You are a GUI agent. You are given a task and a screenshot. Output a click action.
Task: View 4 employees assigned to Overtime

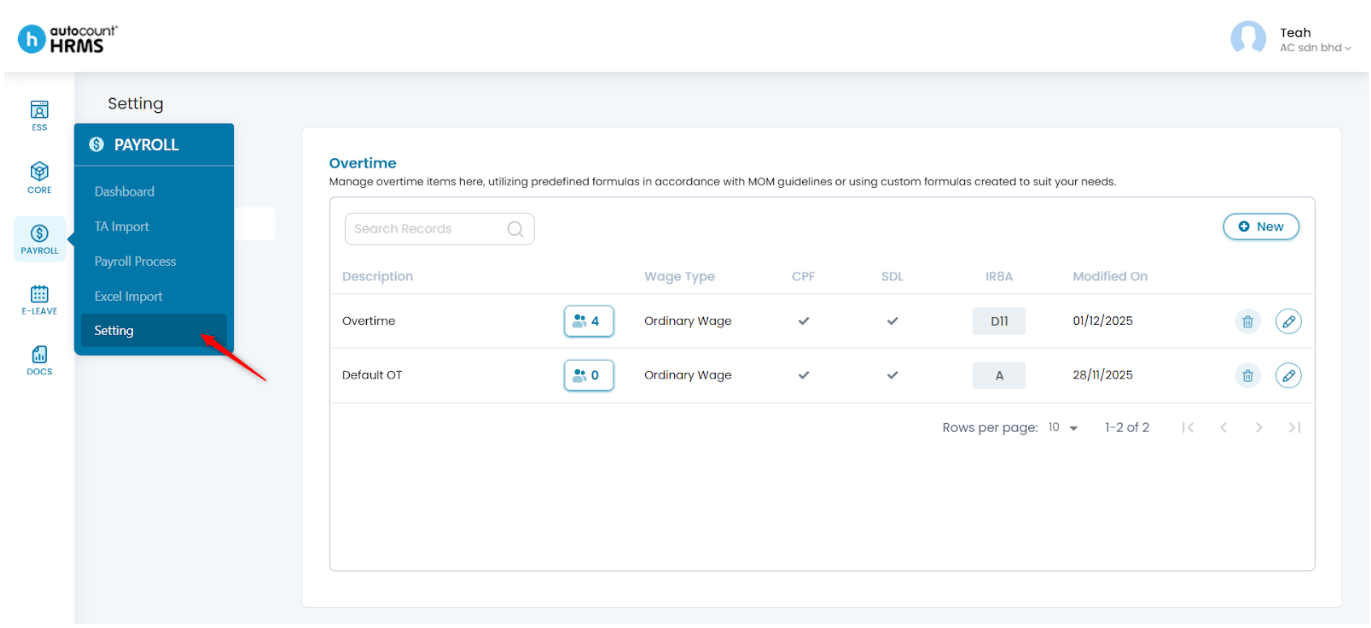click(589, 321)
